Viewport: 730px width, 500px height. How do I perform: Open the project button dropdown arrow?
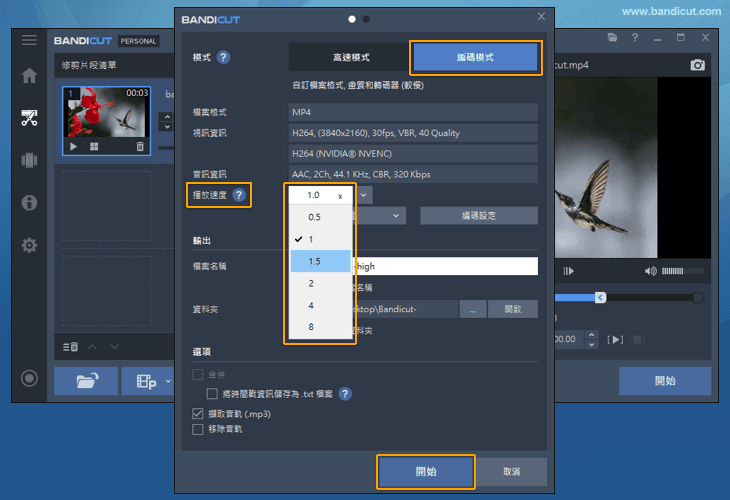168,381
